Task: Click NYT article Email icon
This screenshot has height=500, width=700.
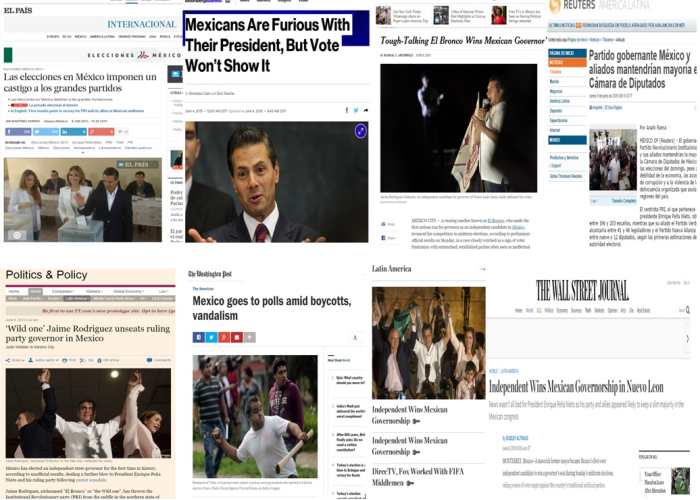Action: point(383,224)
